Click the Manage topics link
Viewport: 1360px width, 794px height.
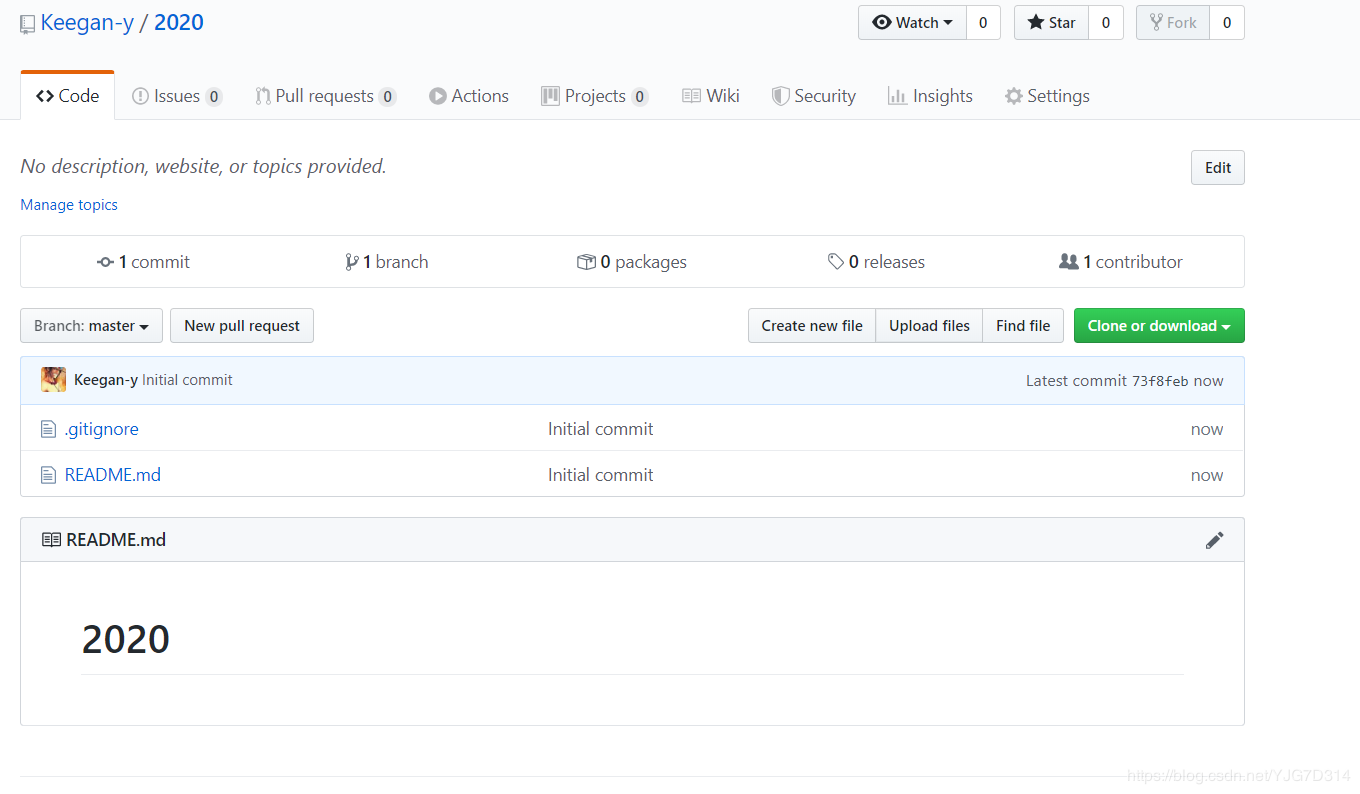(x=69, y=205)
